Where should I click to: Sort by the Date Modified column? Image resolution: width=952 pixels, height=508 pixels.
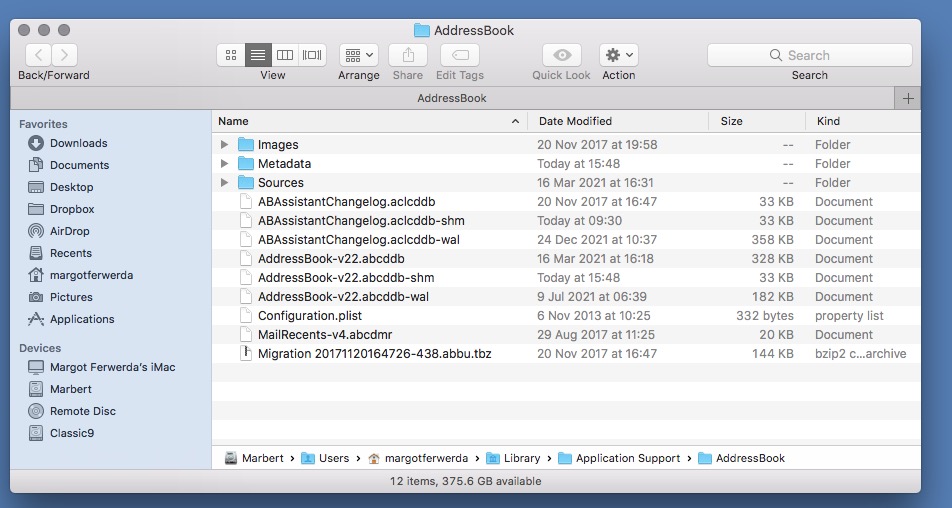click(x=618, y=121)
